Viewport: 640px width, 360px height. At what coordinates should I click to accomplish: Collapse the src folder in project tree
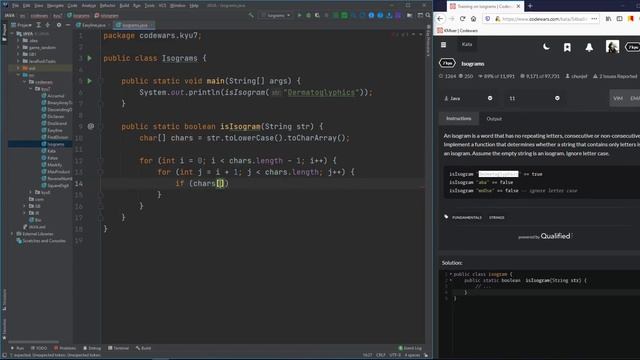pos(18,75)
